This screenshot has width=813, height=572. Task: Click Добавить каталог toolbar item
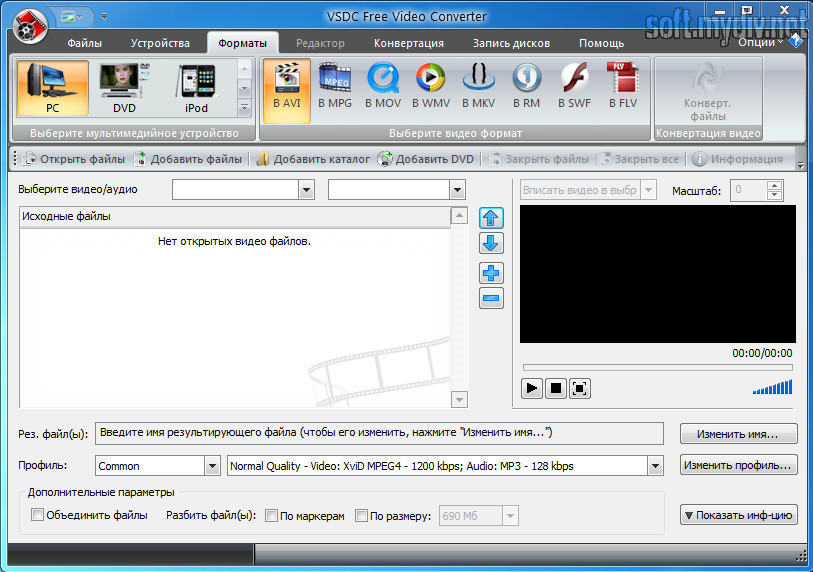313,159
